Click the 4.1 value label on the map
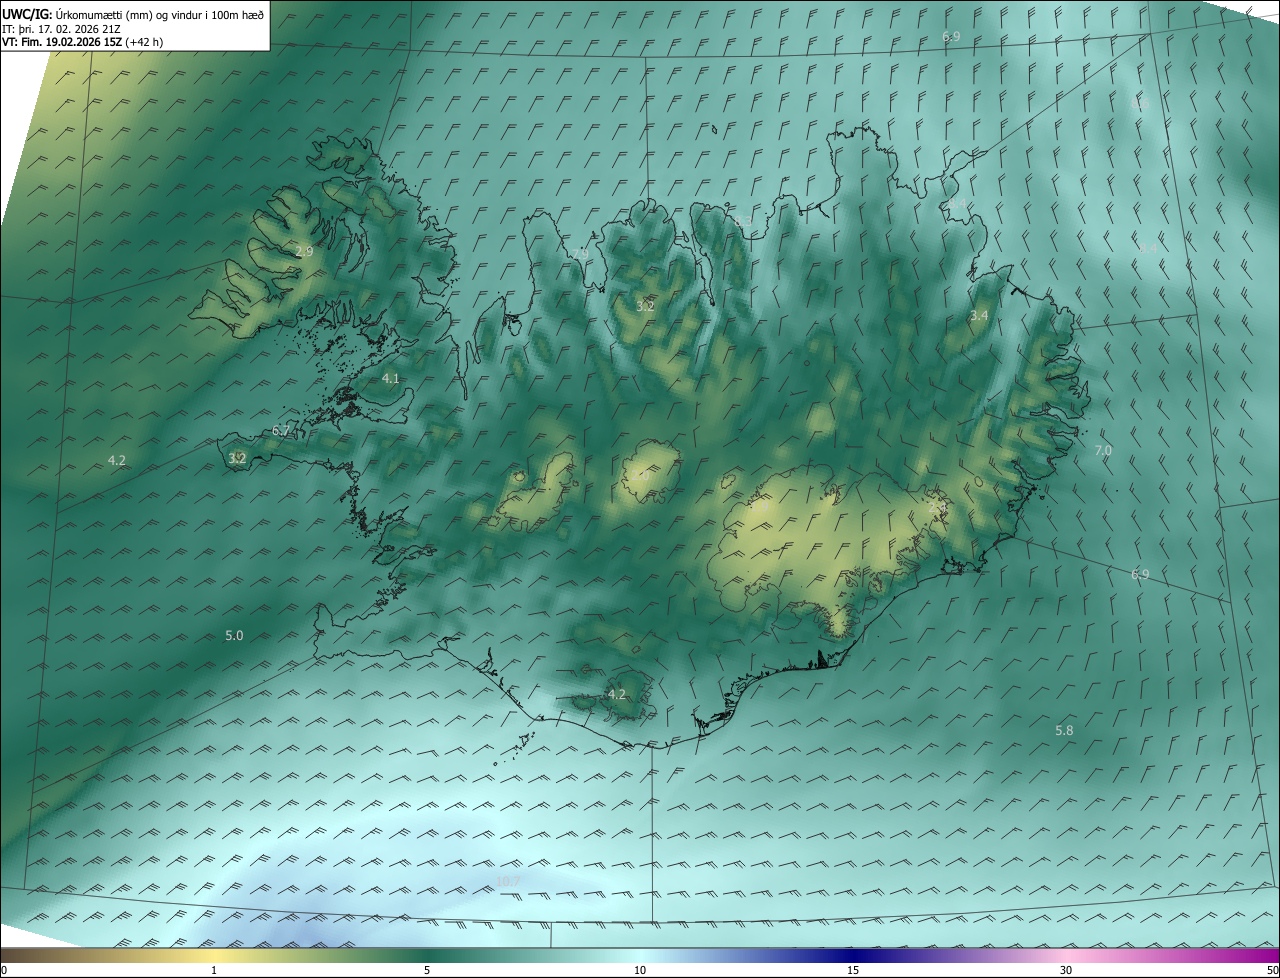Screen dimensions: 1280x978 pyautogui.click(x=391, y=379)
